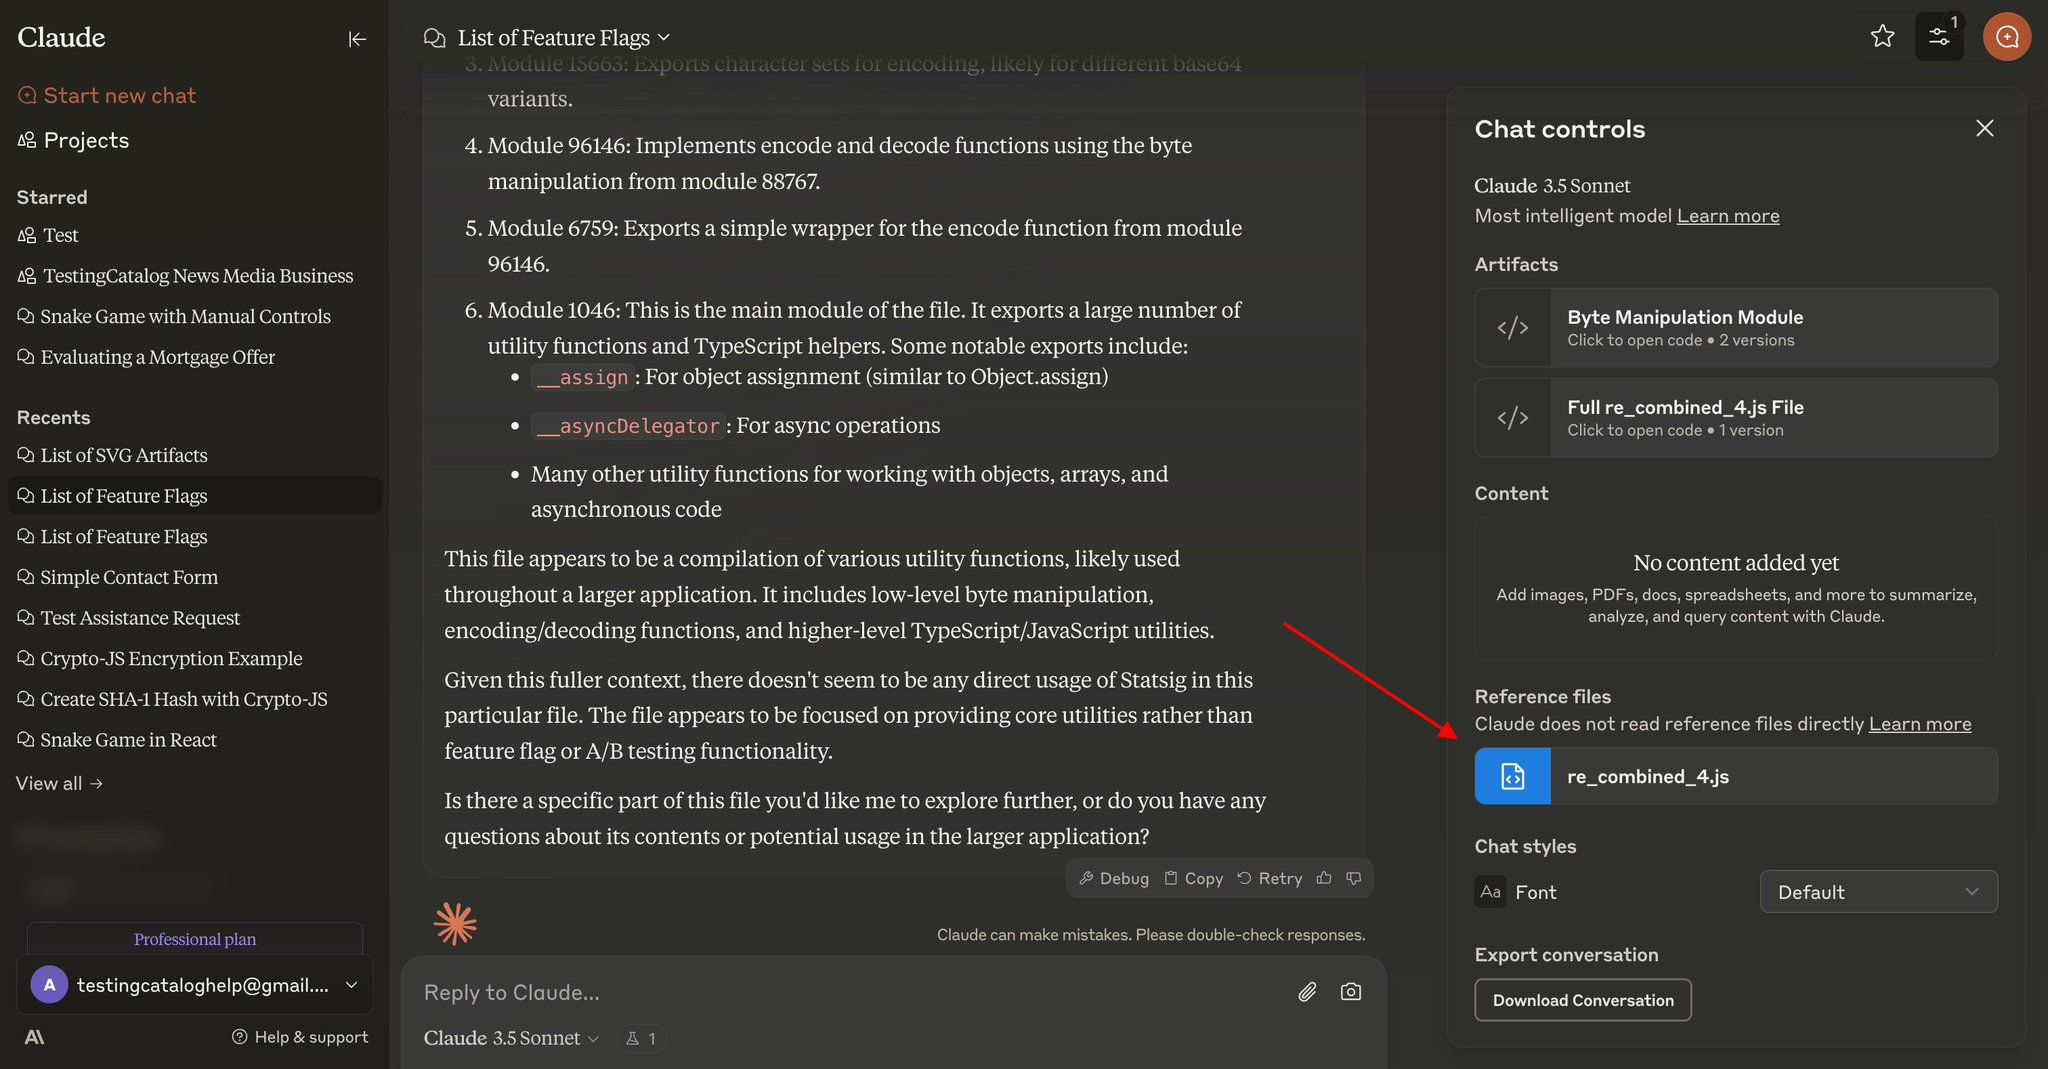Open the Font style dropdown showing Default

tap(1878, 892)
